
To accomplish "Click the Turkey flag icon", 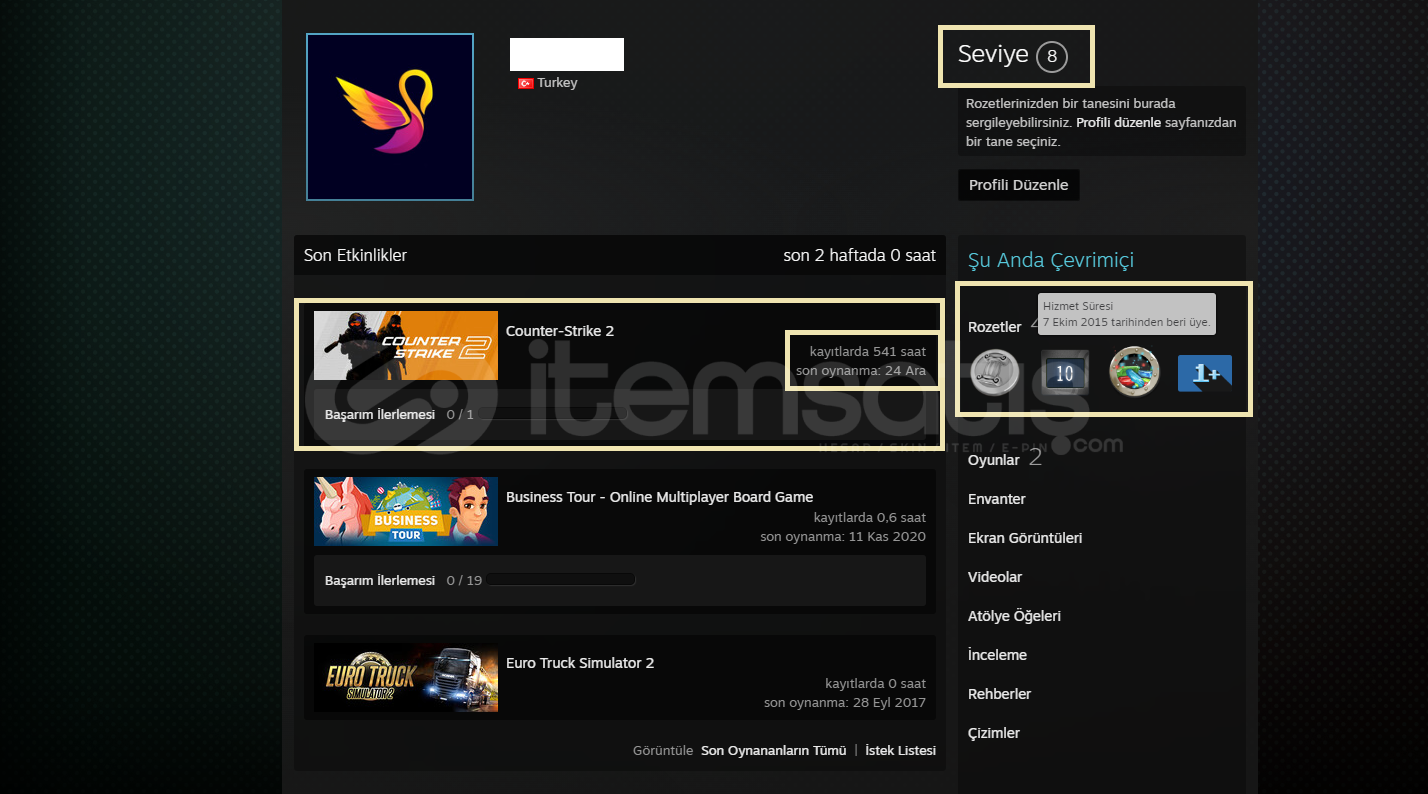I will [x=525, y=83].
